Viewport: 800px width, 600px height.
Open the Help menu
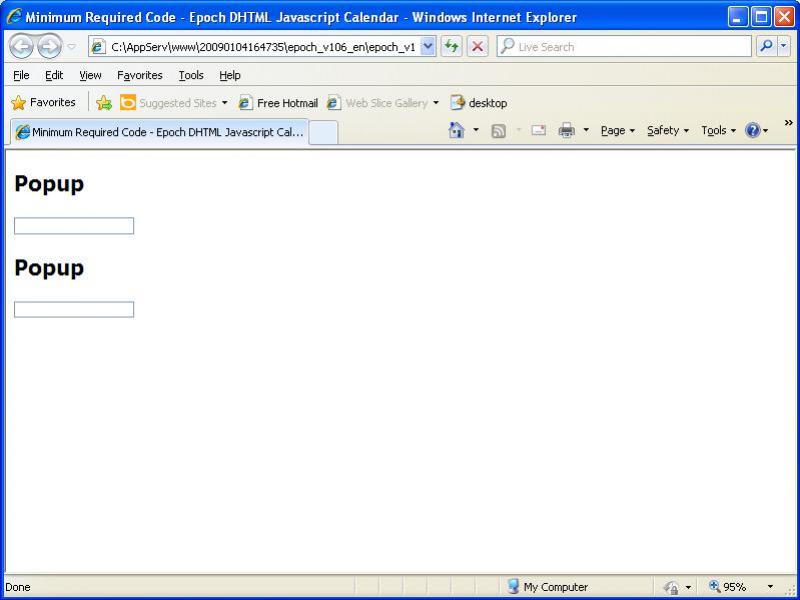230,76
